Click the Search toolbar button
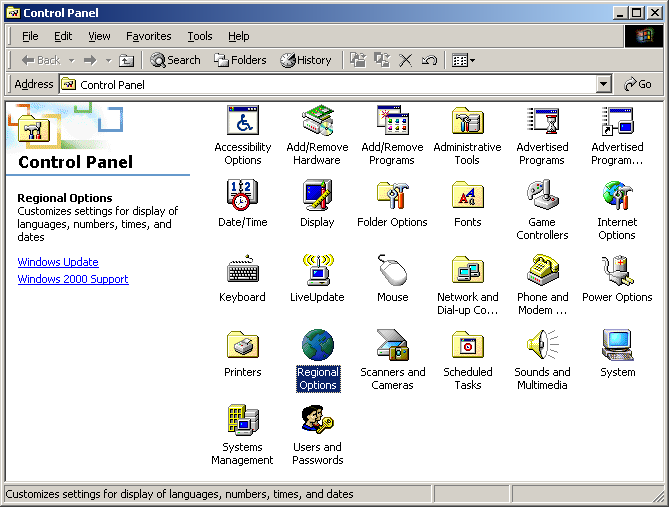Screen dimensions: 669x507 175,60
